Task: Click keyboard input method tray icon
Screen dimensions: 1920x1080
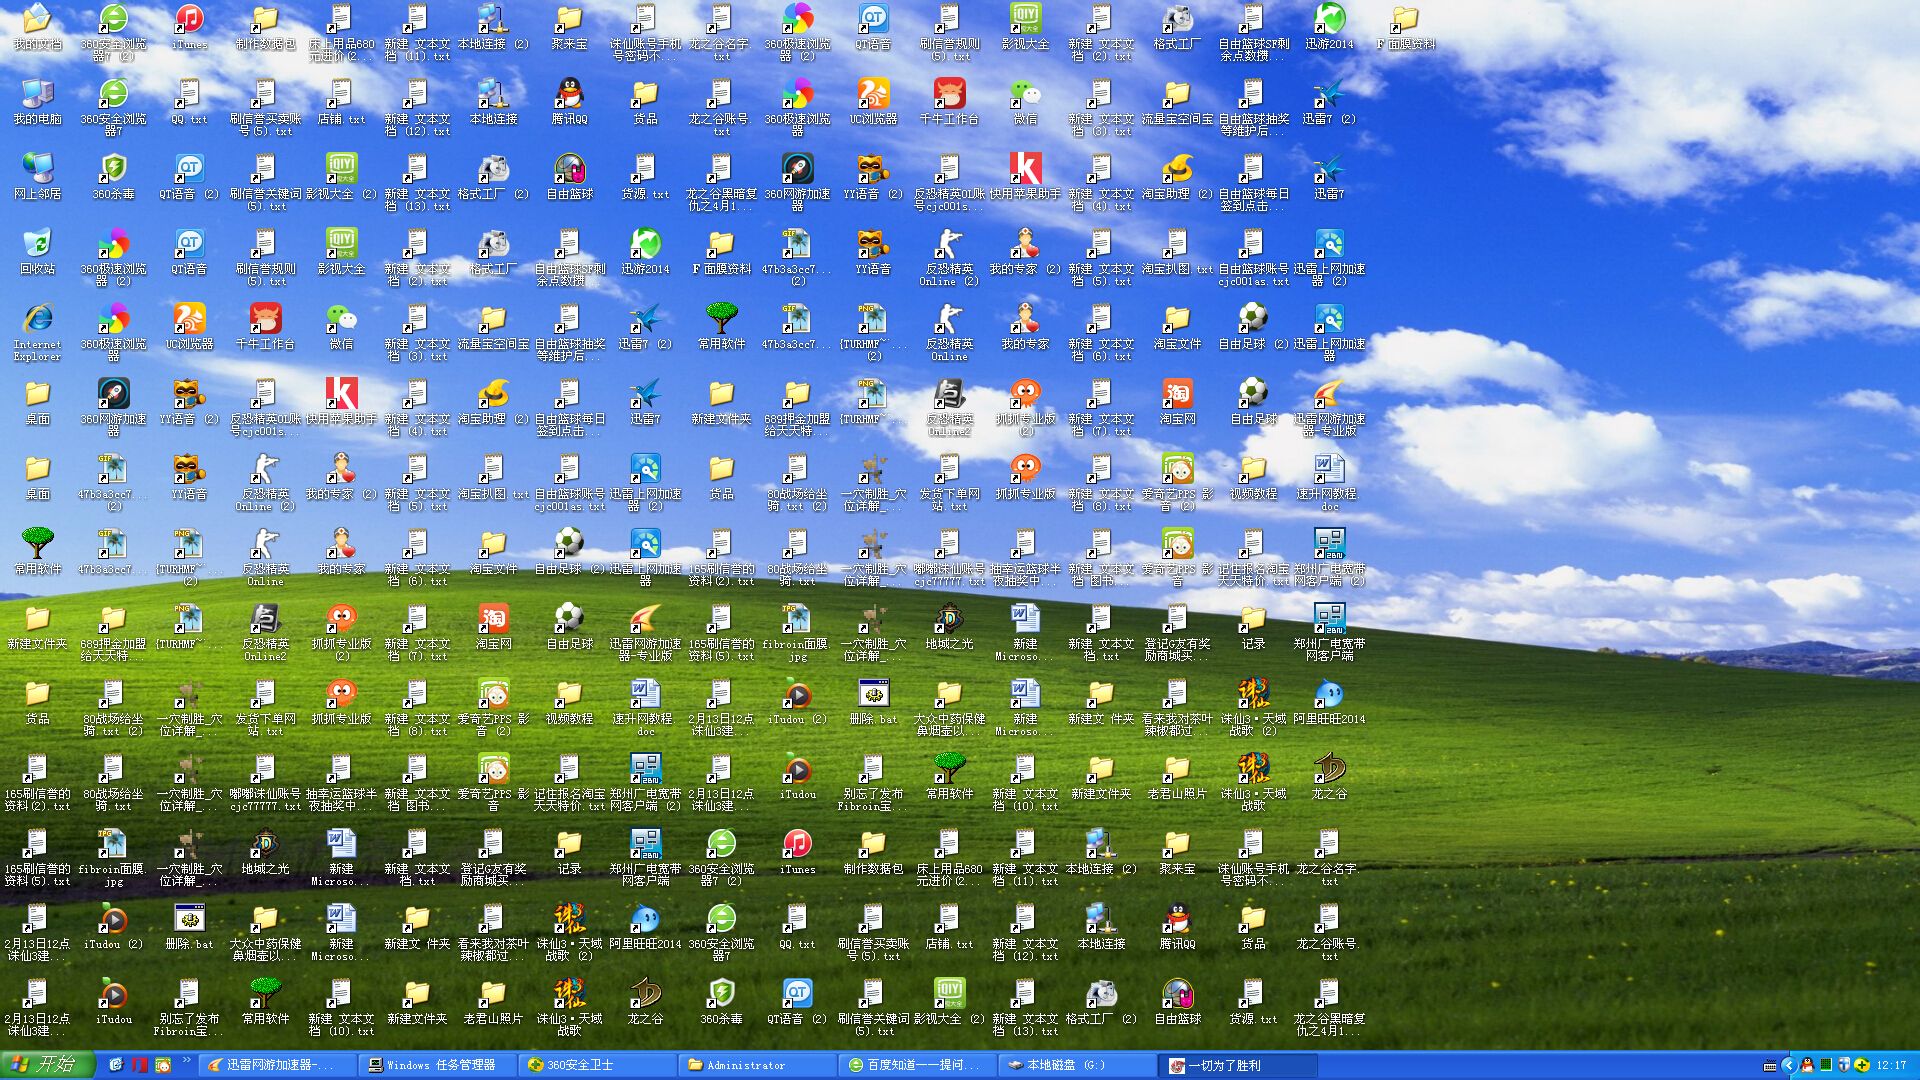Action: click(x=1769, y=1066)
